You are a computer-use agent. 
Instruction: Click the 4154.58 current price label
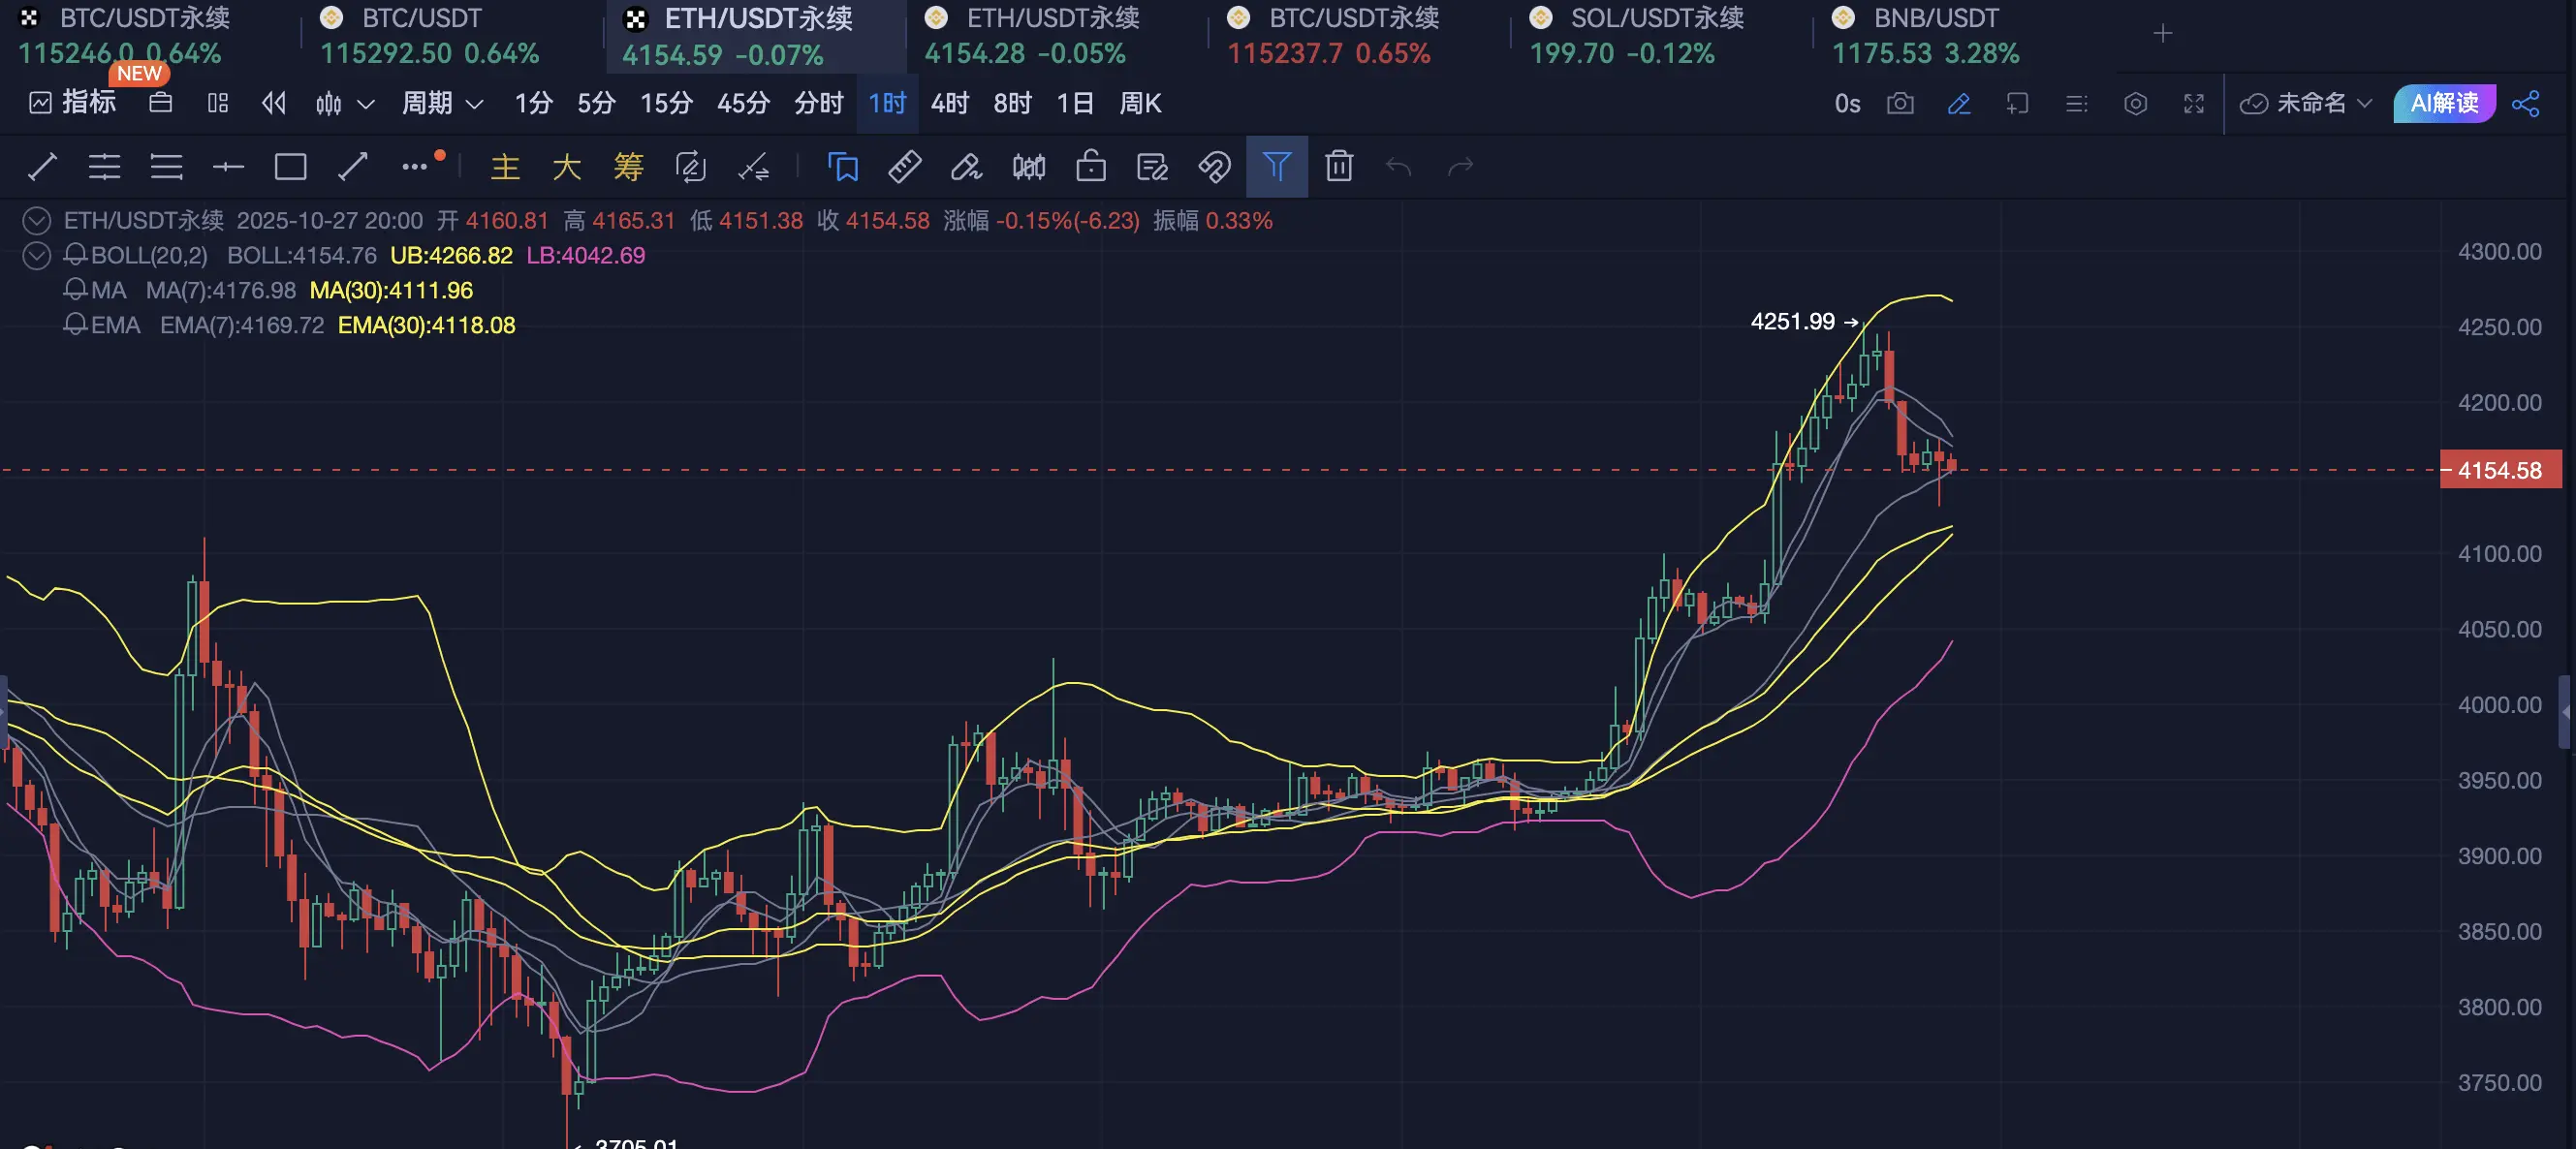coord(2499,470)
